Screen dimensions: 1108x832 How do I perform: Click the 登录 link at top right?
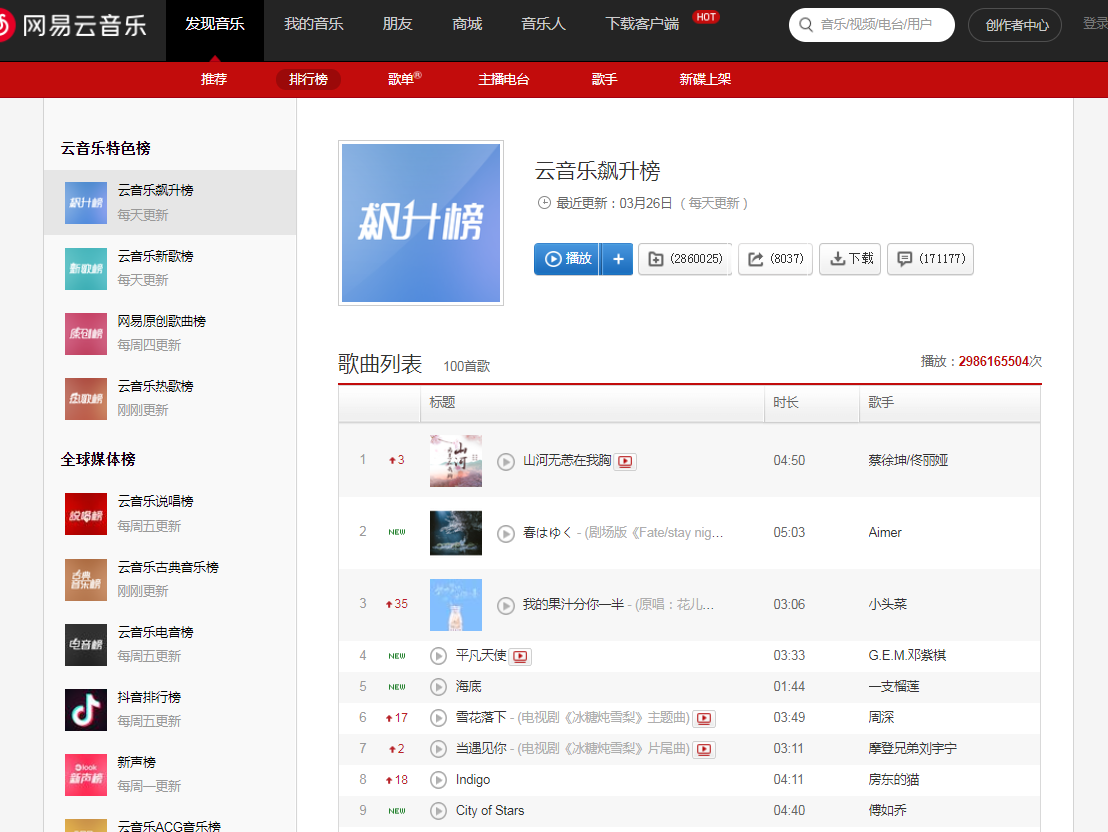[1095, 24]
